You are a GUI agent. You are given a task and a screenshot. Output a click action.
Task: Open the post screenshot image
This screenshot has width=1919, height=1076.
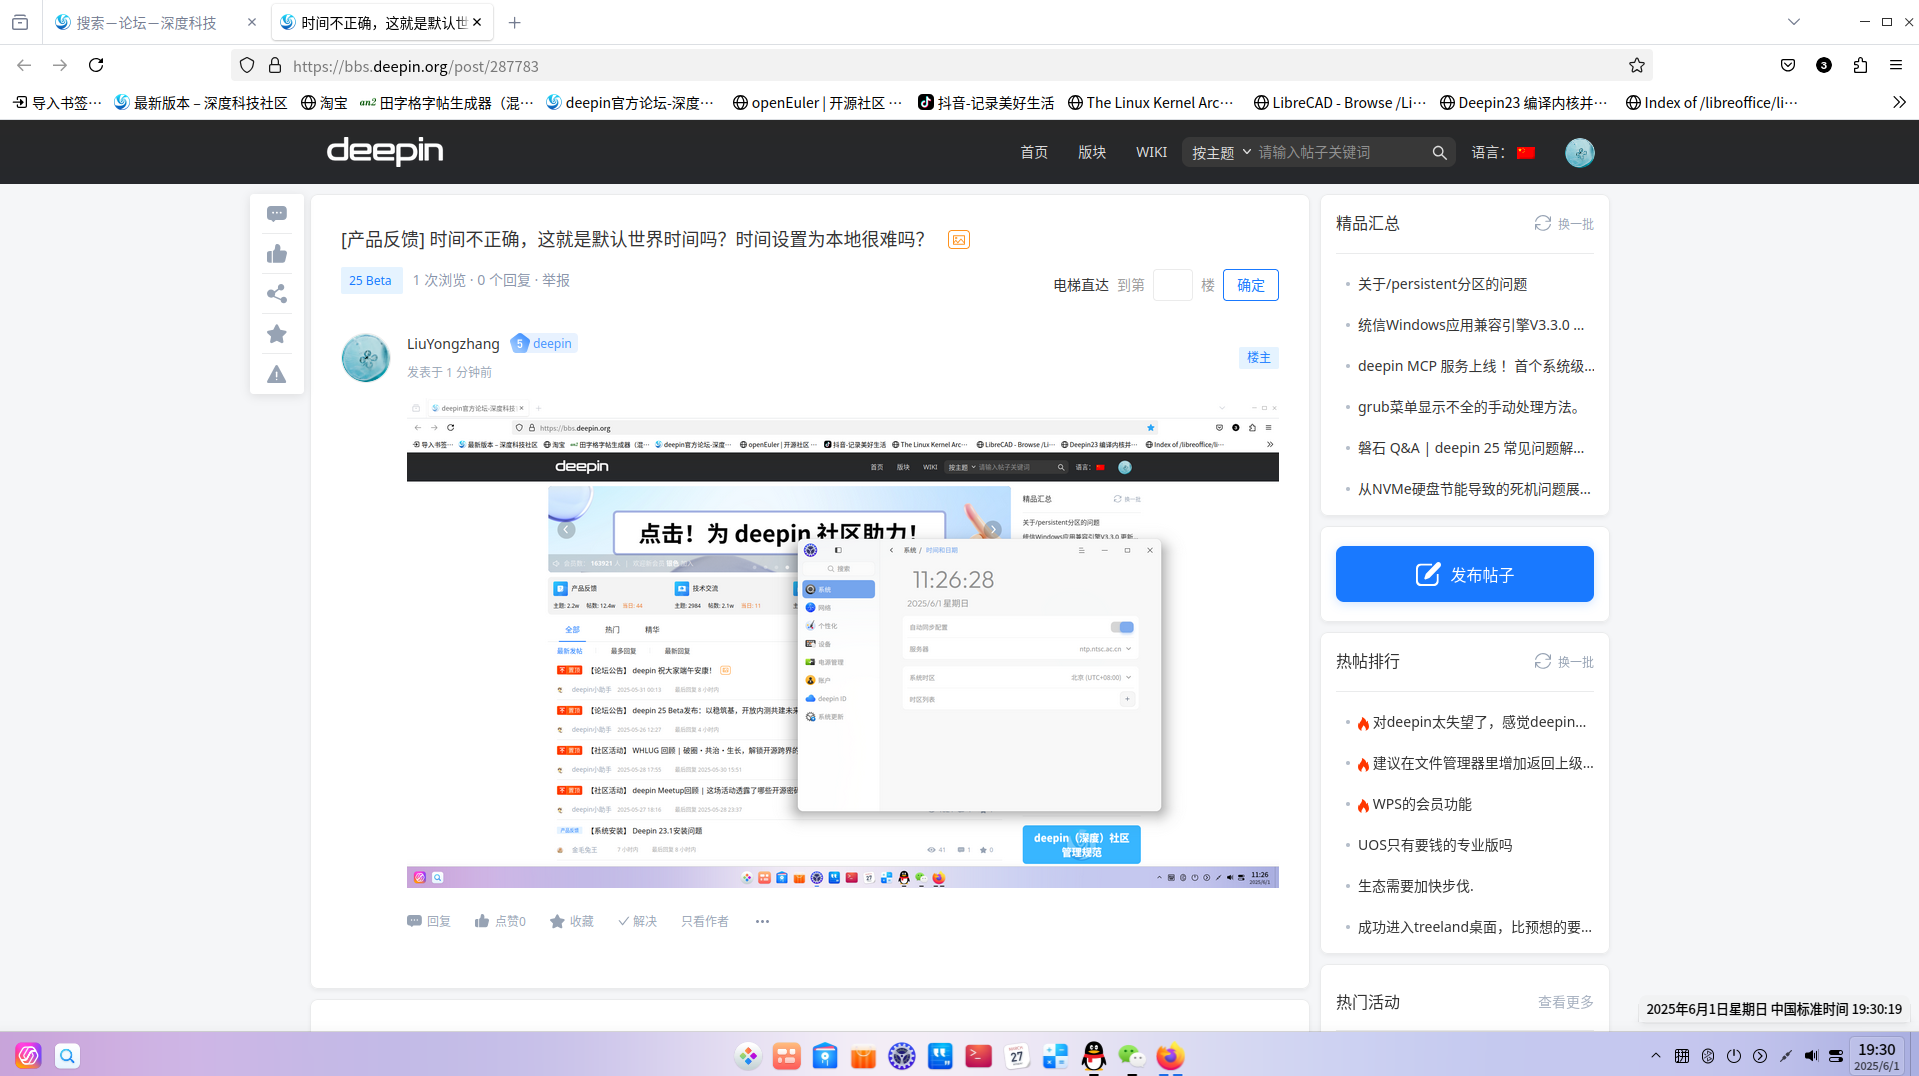coord(842,644)
